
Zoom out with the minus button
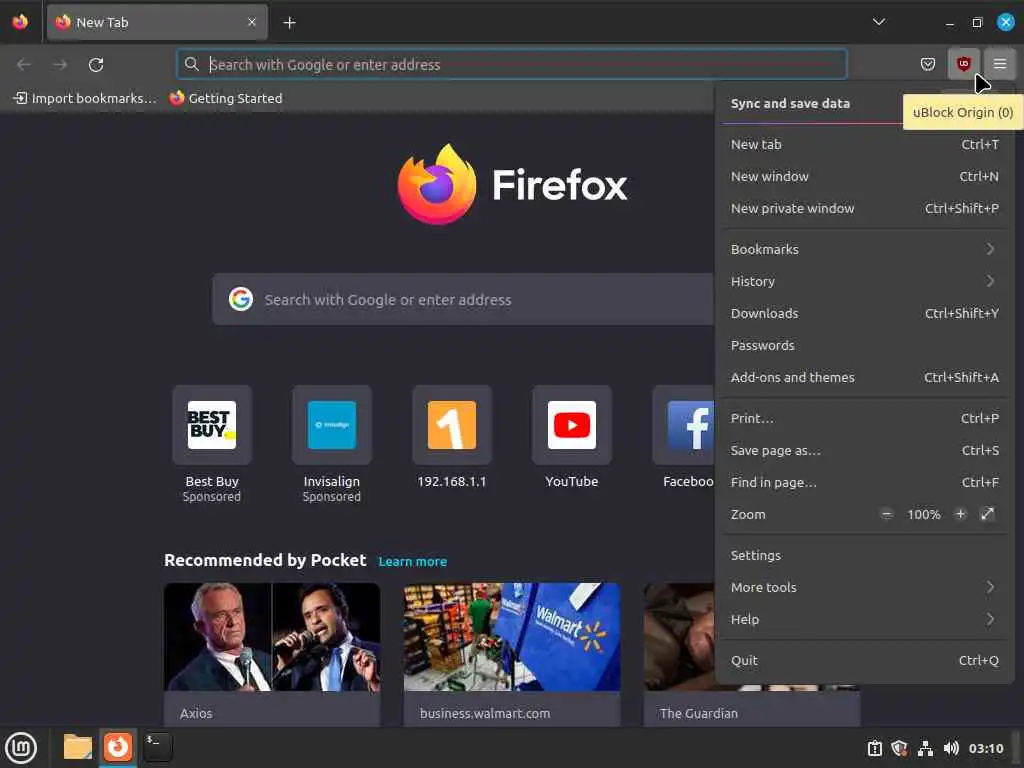tap(886, 514)
